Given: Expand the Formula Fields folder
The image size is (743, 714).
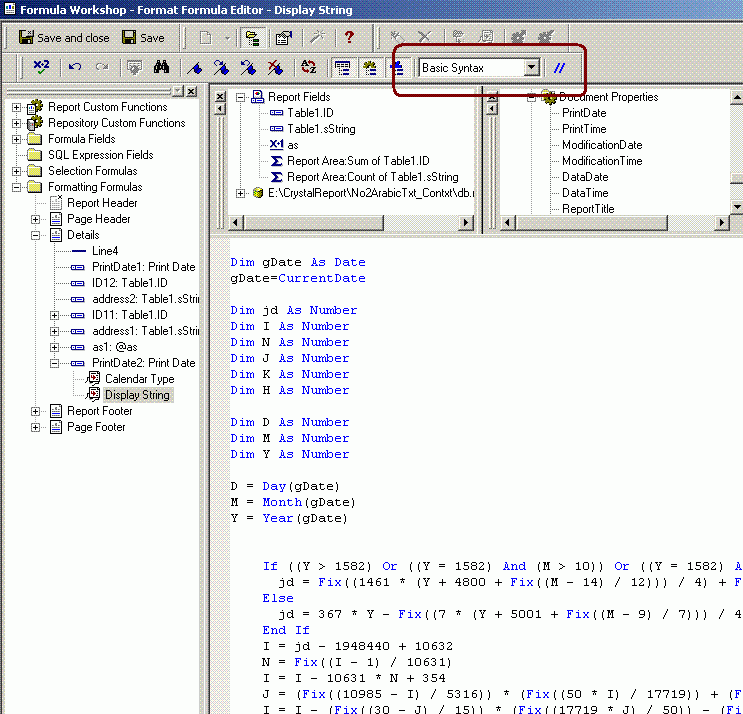Looking at the screenshot, I should click(x=16, y=139).
